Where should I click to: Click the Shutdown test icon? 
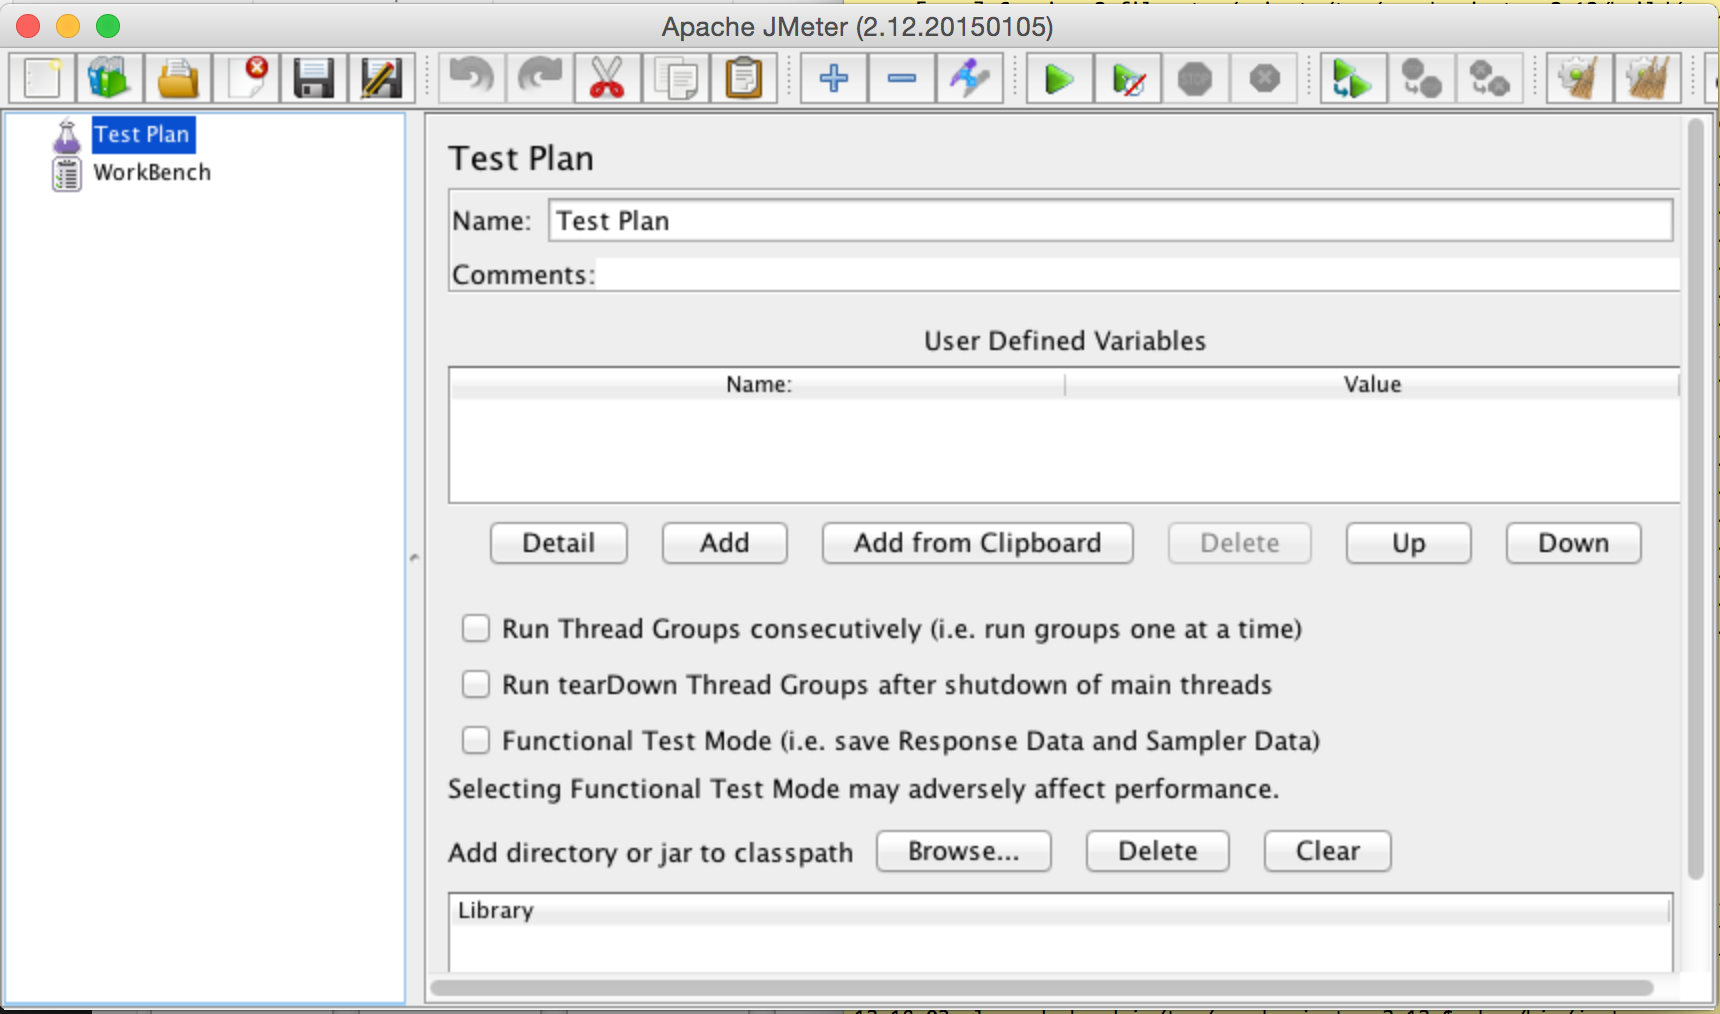point(1264,78)
